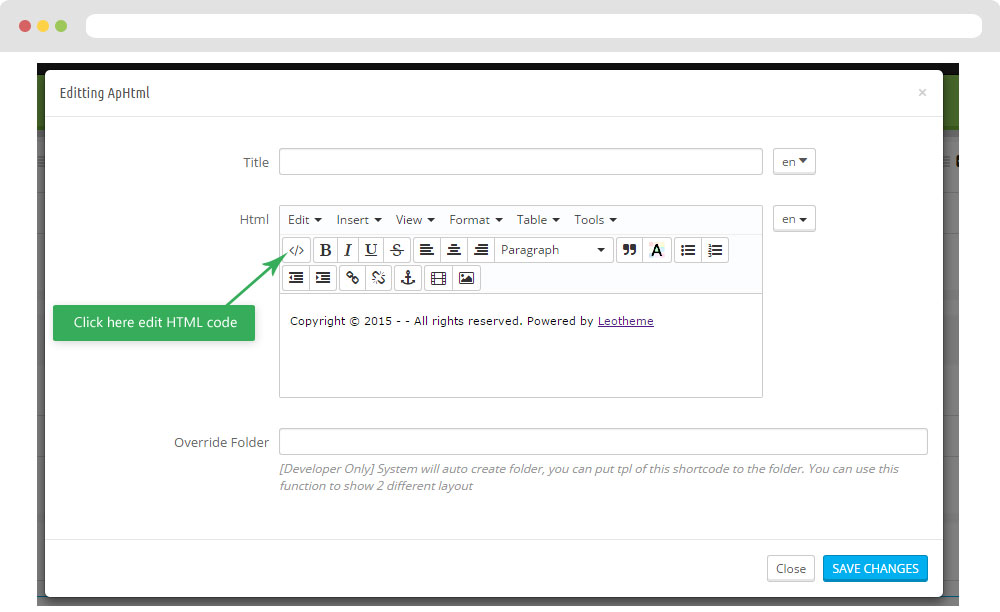Open the Title language 'en' dropdown
This screenshot has height=612, width=1000.
(x=794, y=162)
